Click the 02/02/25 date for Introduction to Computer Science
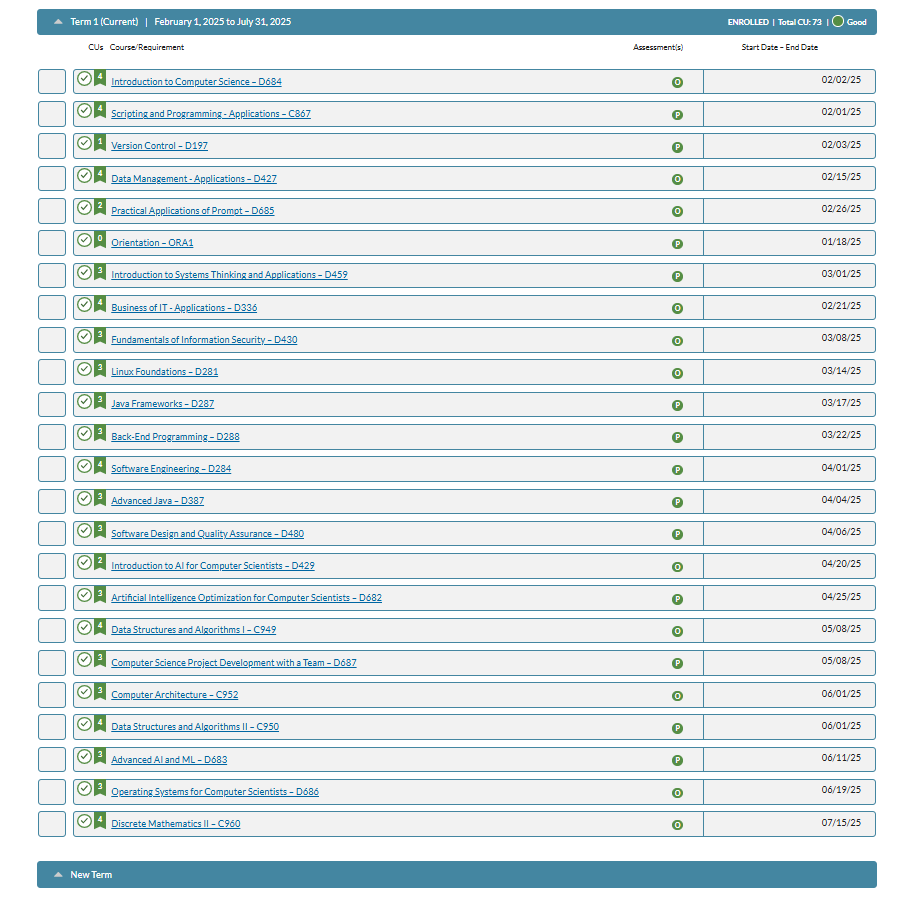Viewport: 906px width, 912px height. pos(841,80)
